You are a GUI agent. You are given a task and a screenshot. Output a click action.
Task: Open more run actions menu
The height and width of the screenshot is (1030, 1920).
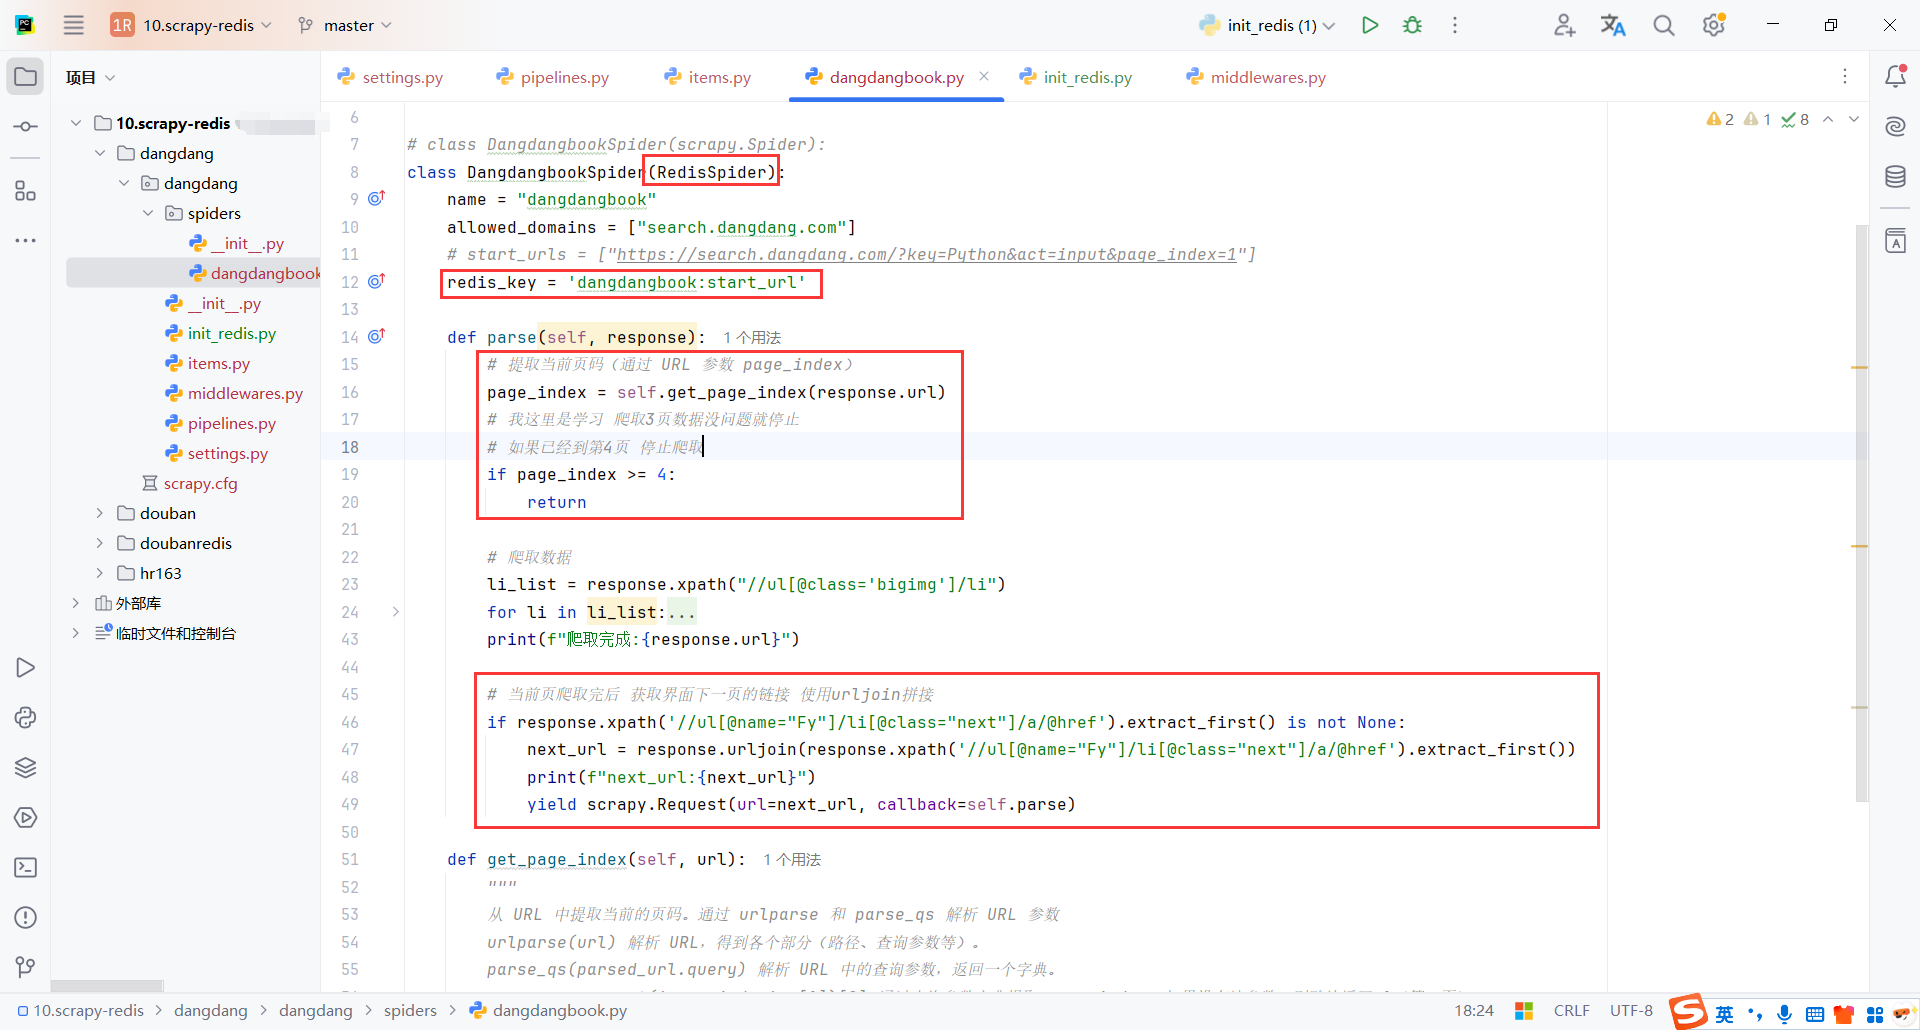coord(1455,25)
